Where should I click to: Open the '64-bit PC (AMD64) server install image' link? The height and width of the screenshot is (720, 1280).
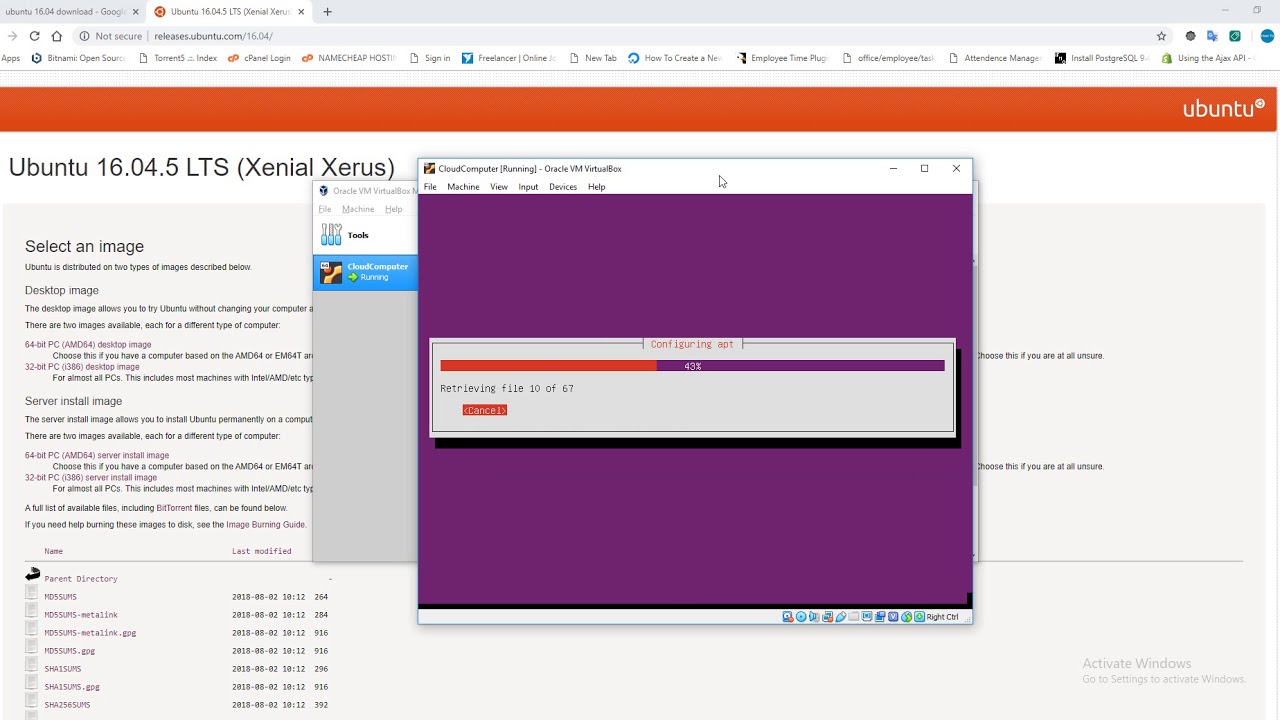click(x=97, y=455)
